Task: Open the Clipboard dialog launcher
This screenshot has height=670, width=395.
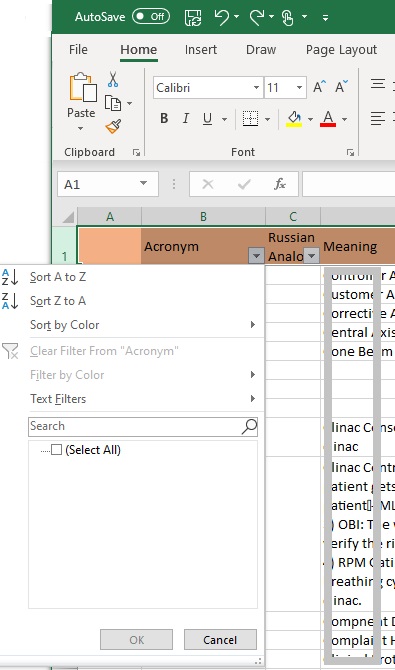Action: [x=136, y=152]
